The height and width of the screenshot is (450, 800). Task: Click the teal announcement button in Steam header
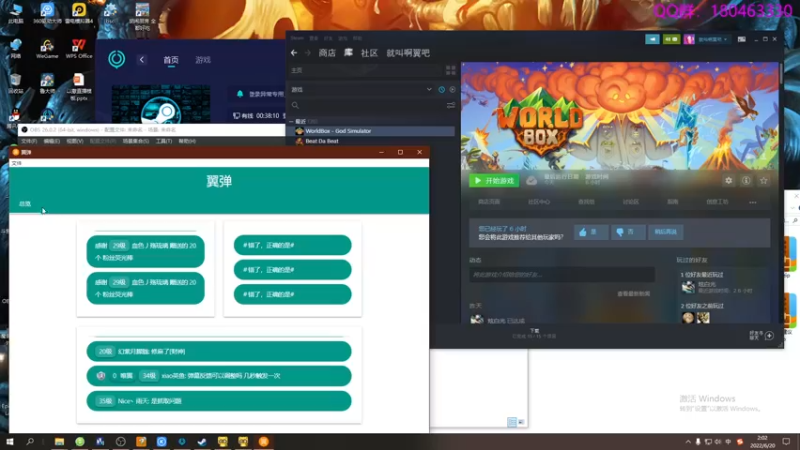[x=652, y=39]
